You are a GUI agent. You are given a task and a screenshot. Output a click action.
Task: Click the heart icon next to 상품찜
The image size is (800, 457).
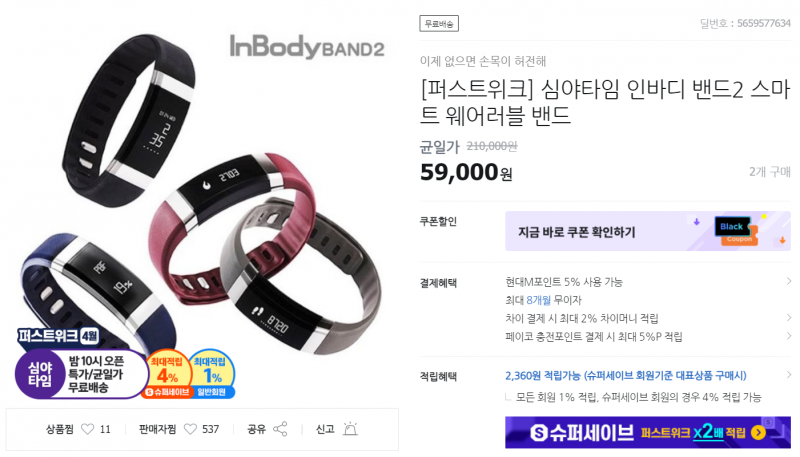click(x=88, y=429)
